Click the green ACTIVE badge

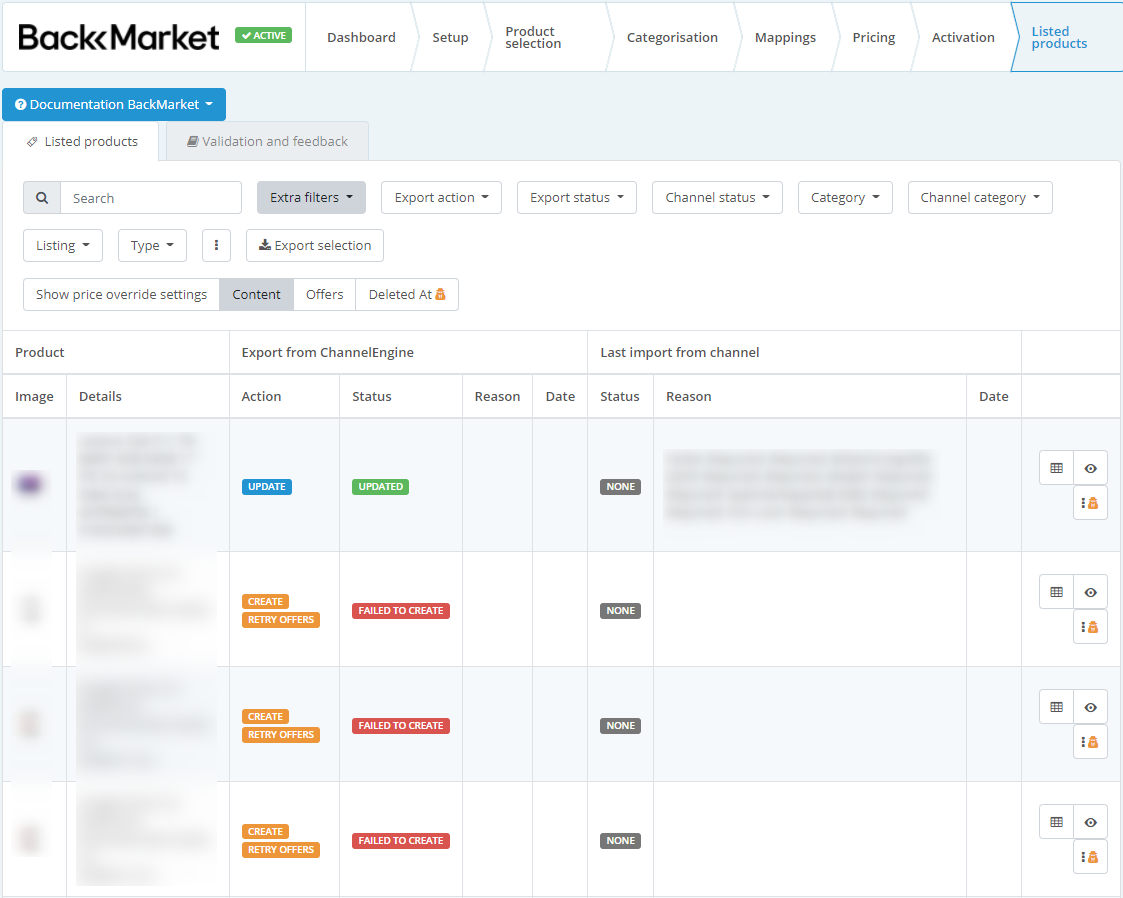click(x=262, y=36)
